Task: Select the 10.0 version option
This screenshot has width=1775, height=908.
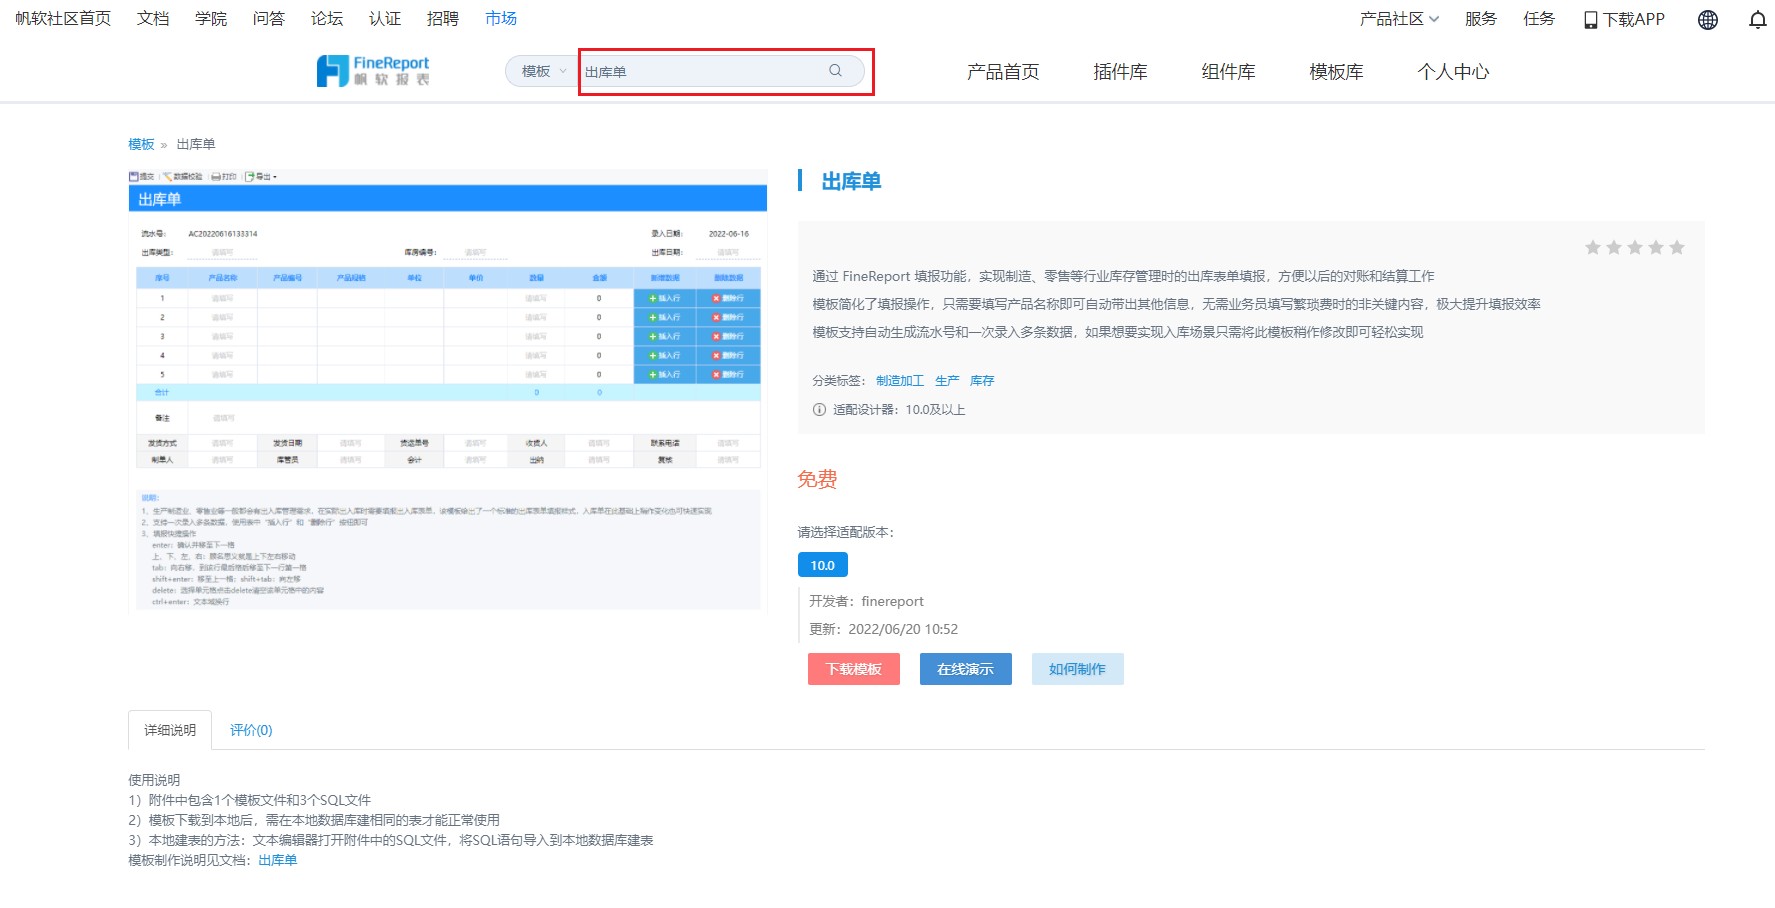Action: [822, 564]
